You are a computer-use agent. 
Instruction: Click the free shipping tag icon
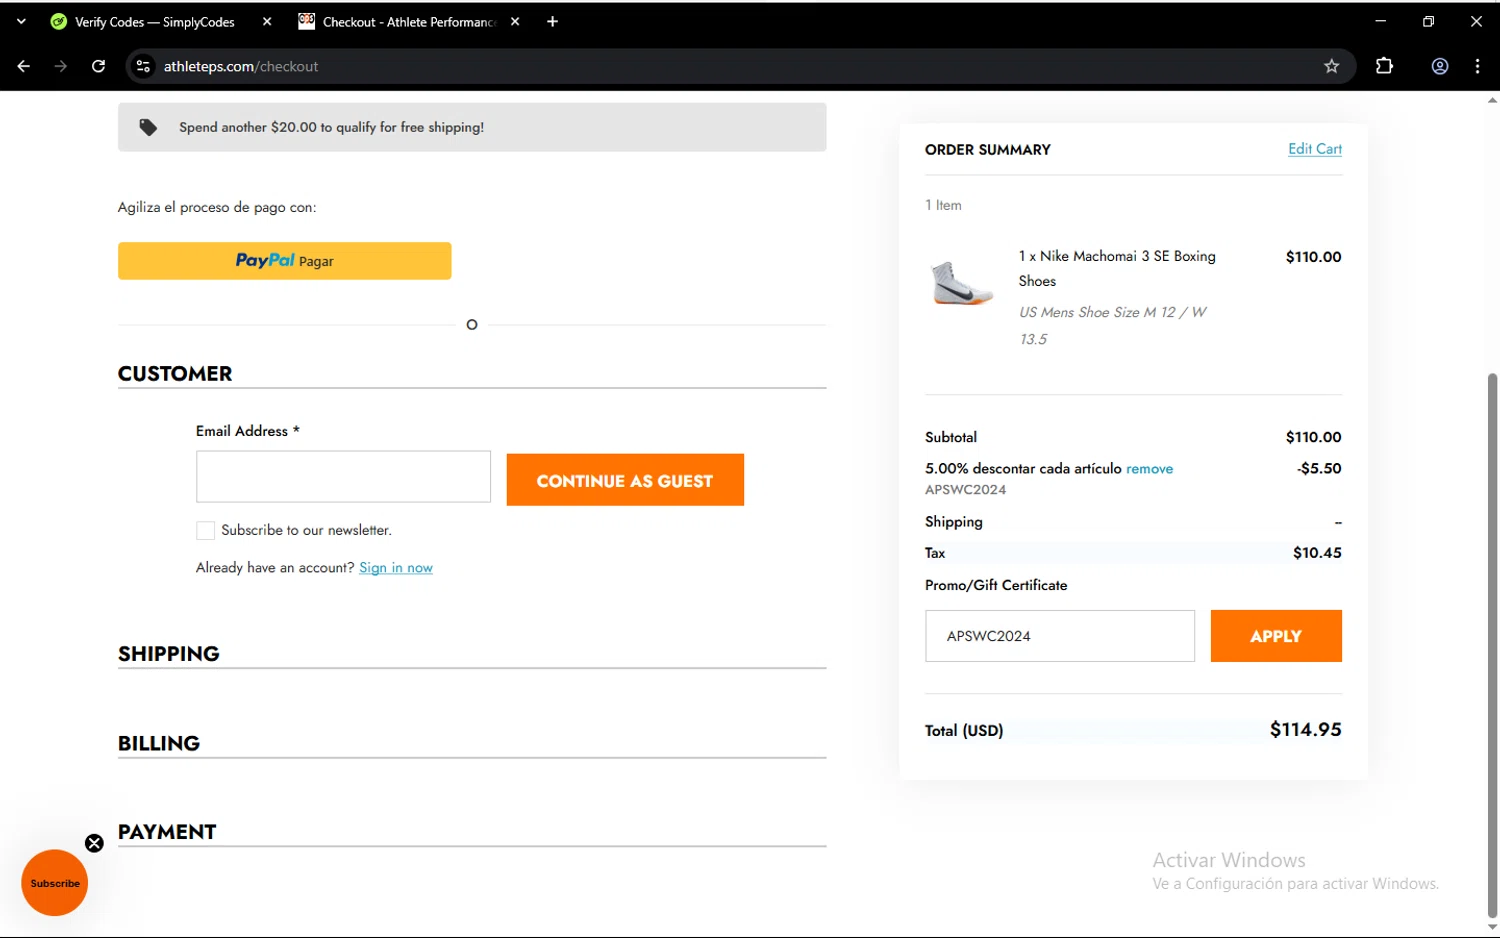148,127
